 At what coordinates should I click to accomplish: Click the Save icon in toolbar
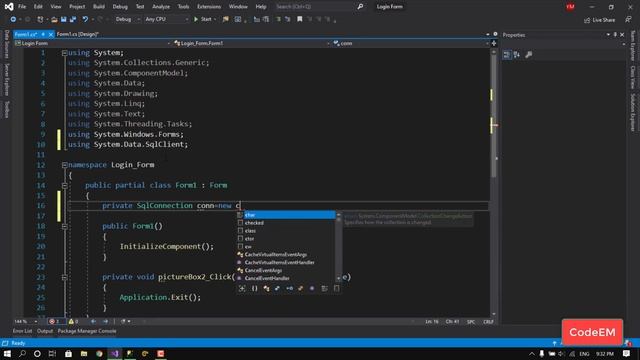coord(64,19)
